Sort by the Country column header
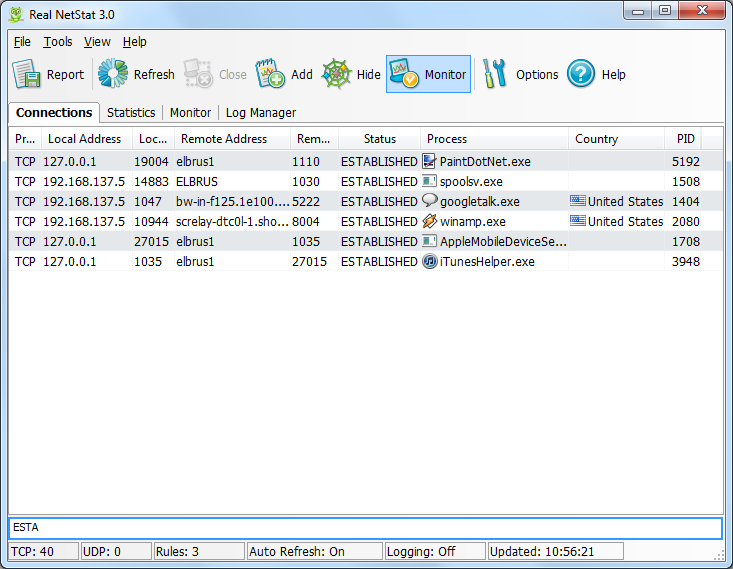The image size is (733, 569). click(x=616, y=139)
